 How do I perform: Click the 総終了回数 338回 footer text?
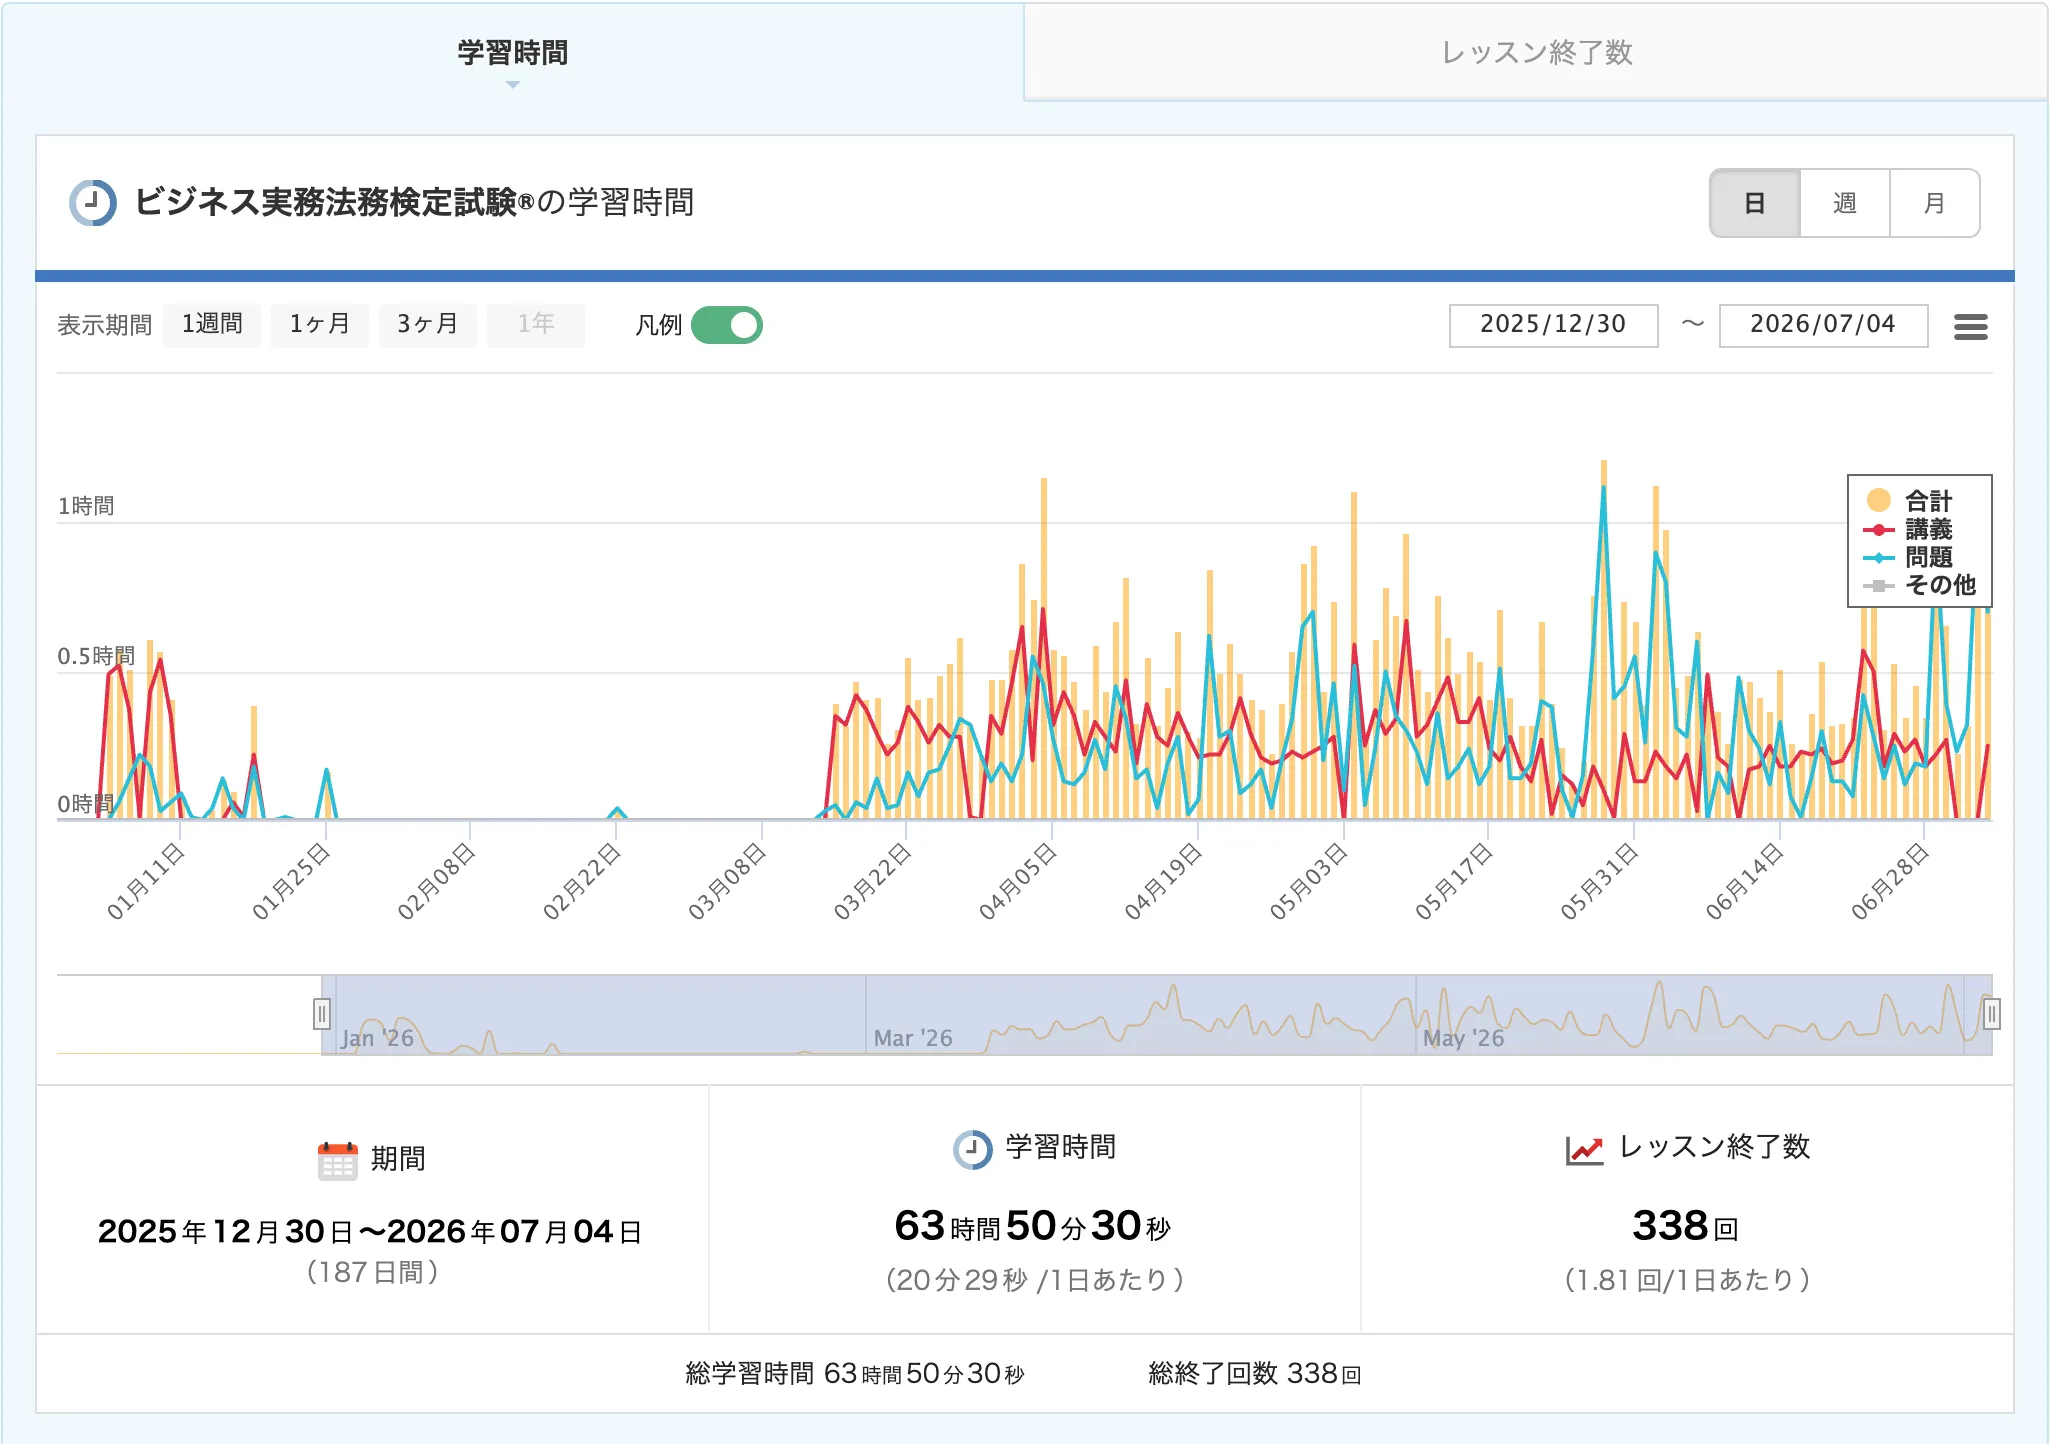point(1255,1373)
